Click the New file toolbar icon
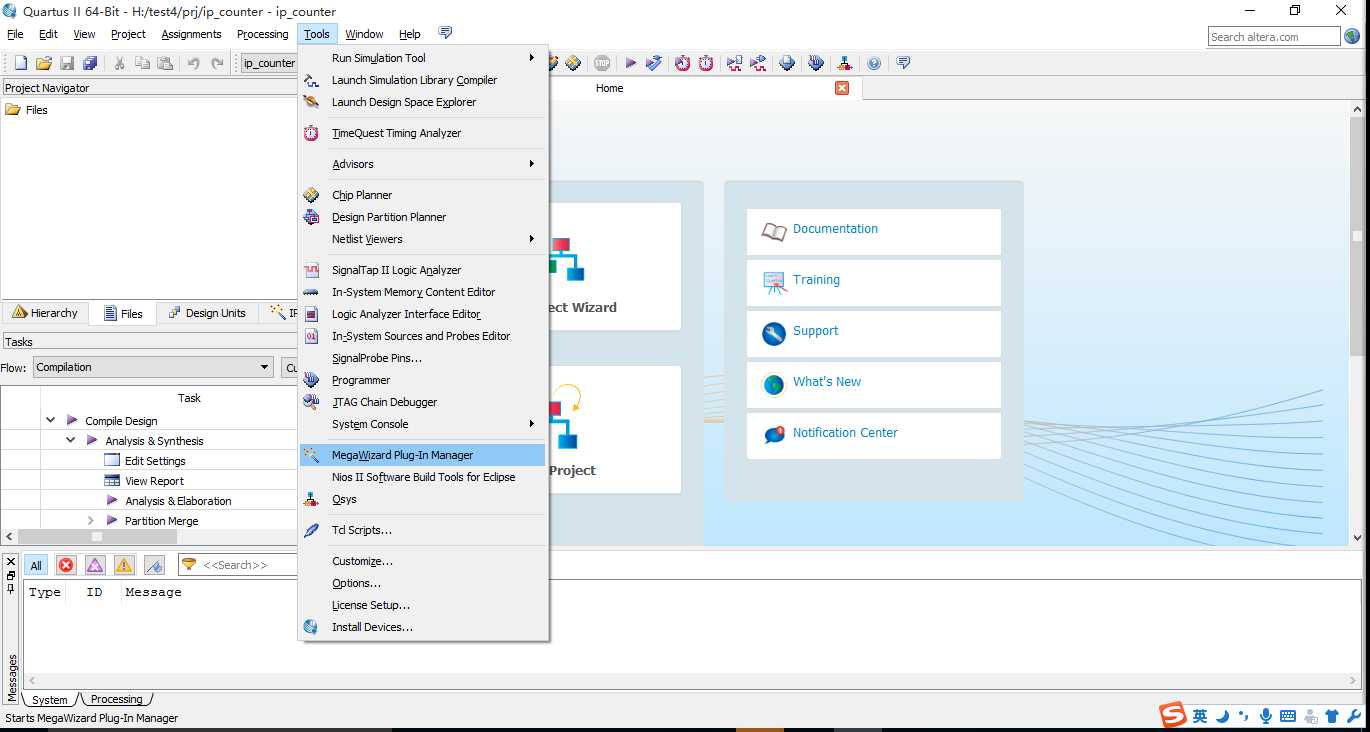The height and width of the screenshot is (732, 1370). tap(20, 63)
